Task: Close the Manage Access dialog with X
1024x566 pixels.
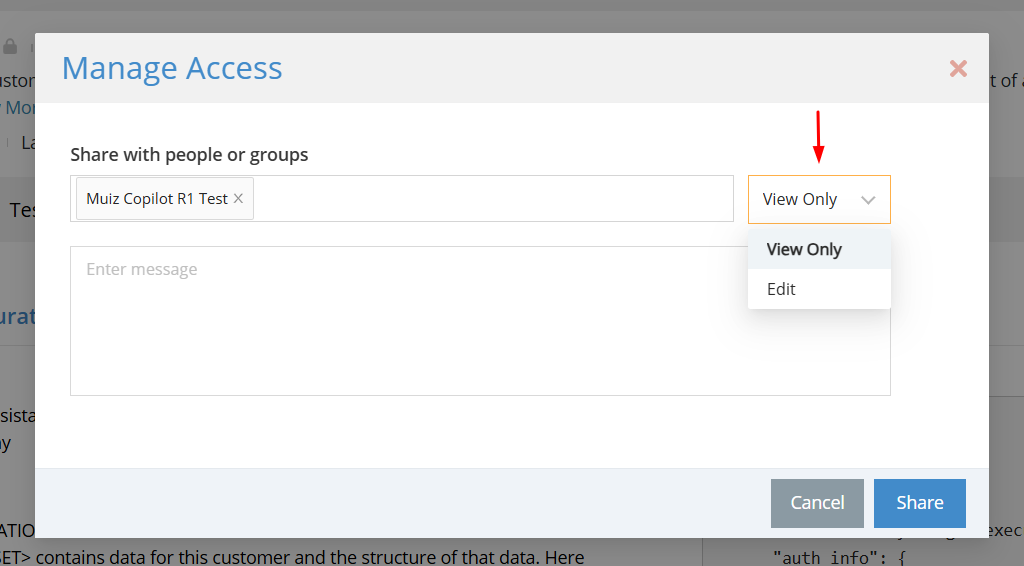Action: [x=958, y=69]
